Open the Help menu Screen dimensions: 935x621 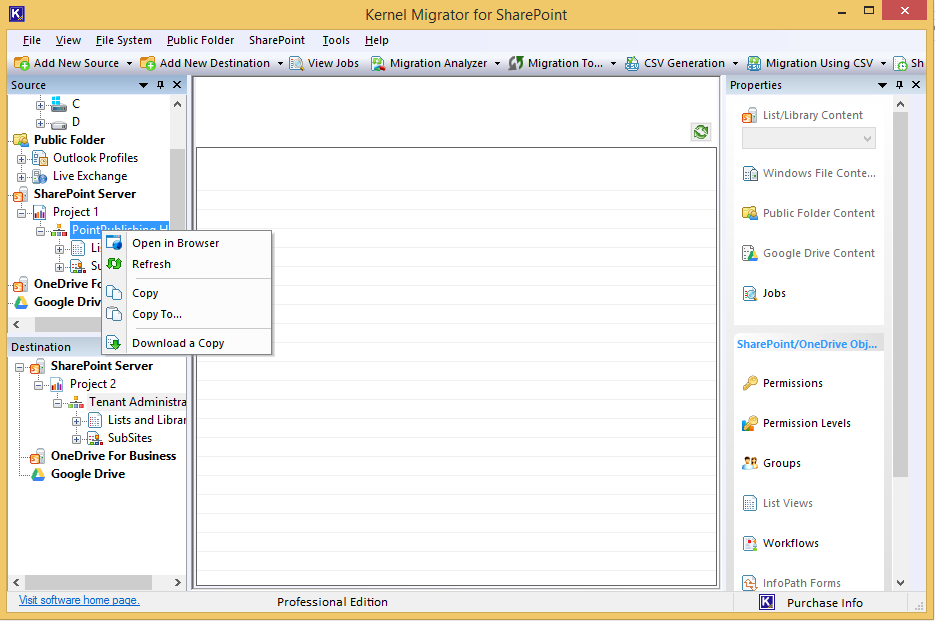coord(376,40)
